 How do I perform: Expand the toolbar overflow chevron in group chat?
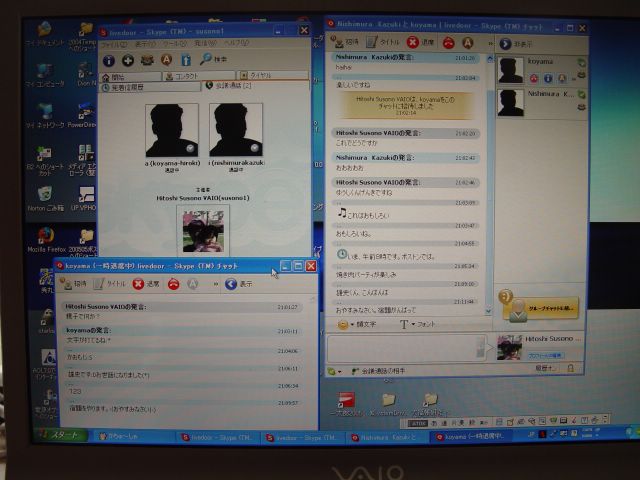(490, 43)
